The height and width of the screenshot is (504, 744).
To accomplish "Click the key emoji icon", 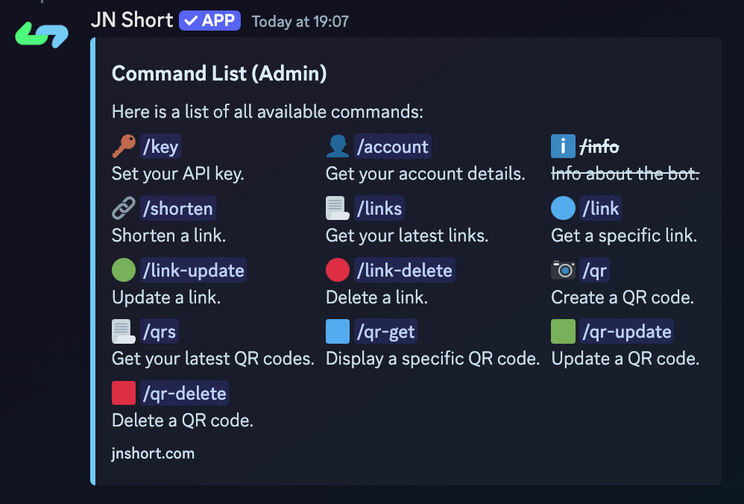I will 124,147.
